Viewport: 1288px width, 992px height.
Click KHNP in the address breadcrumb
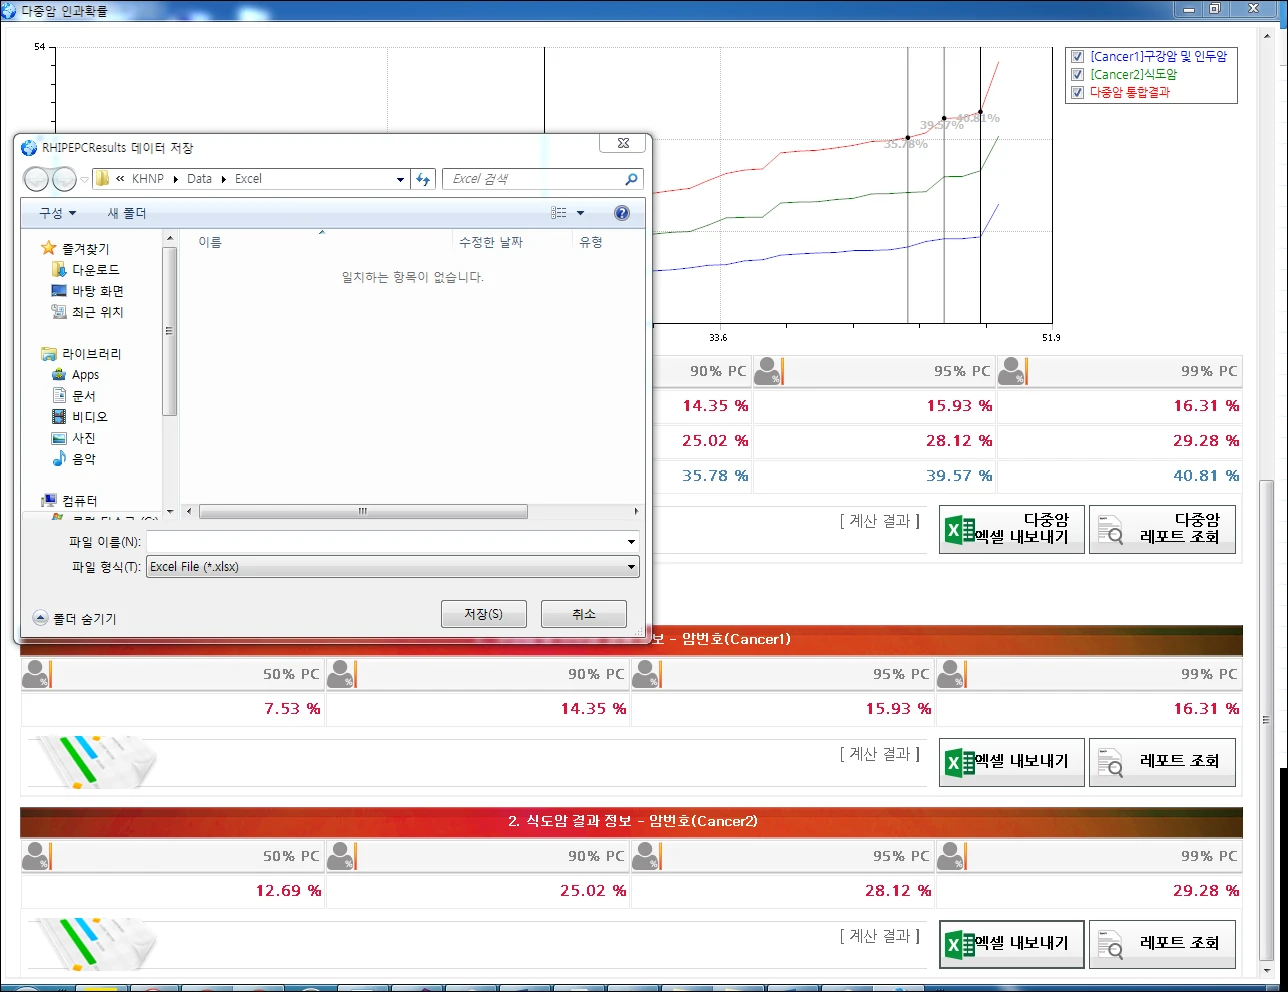147,179
